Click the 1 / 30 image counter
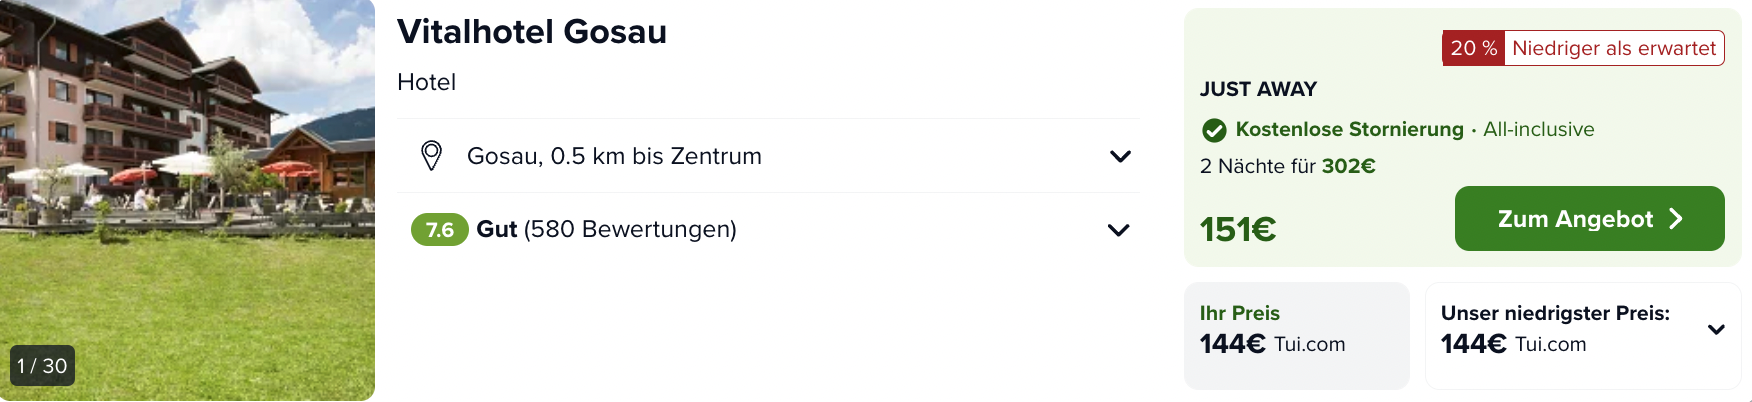Image resolution: width=1752 pixels, height=402 pixels. pos(42,366)
